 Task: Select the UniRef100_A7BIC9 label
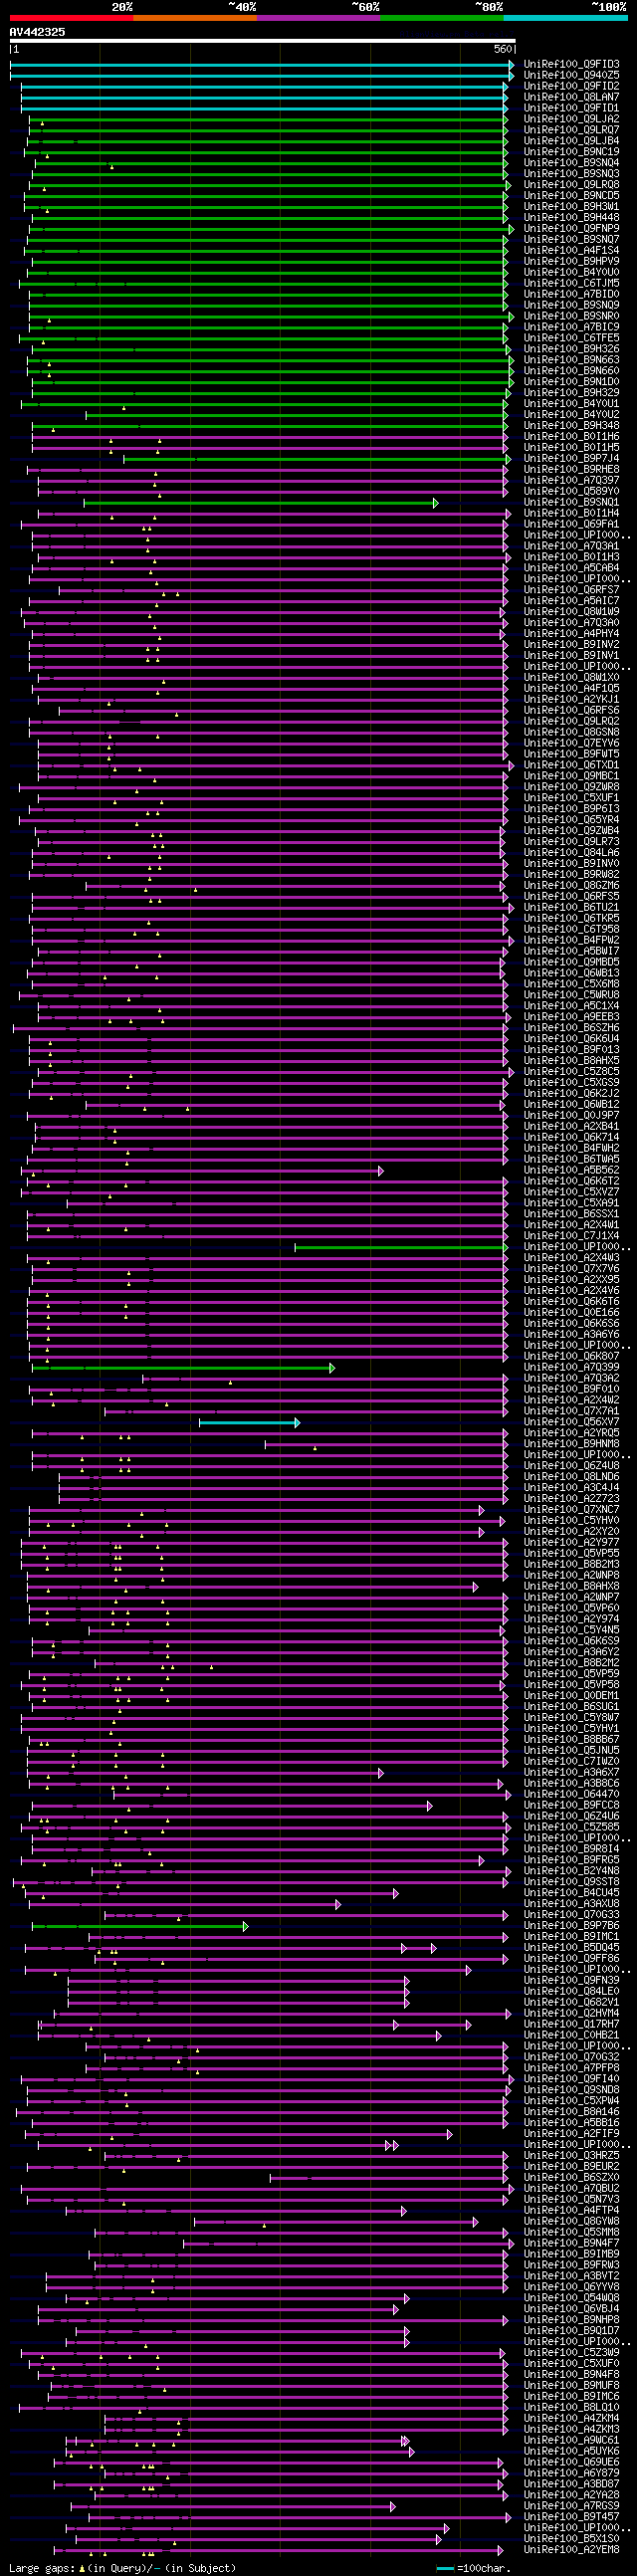click(x=571, y=328)
